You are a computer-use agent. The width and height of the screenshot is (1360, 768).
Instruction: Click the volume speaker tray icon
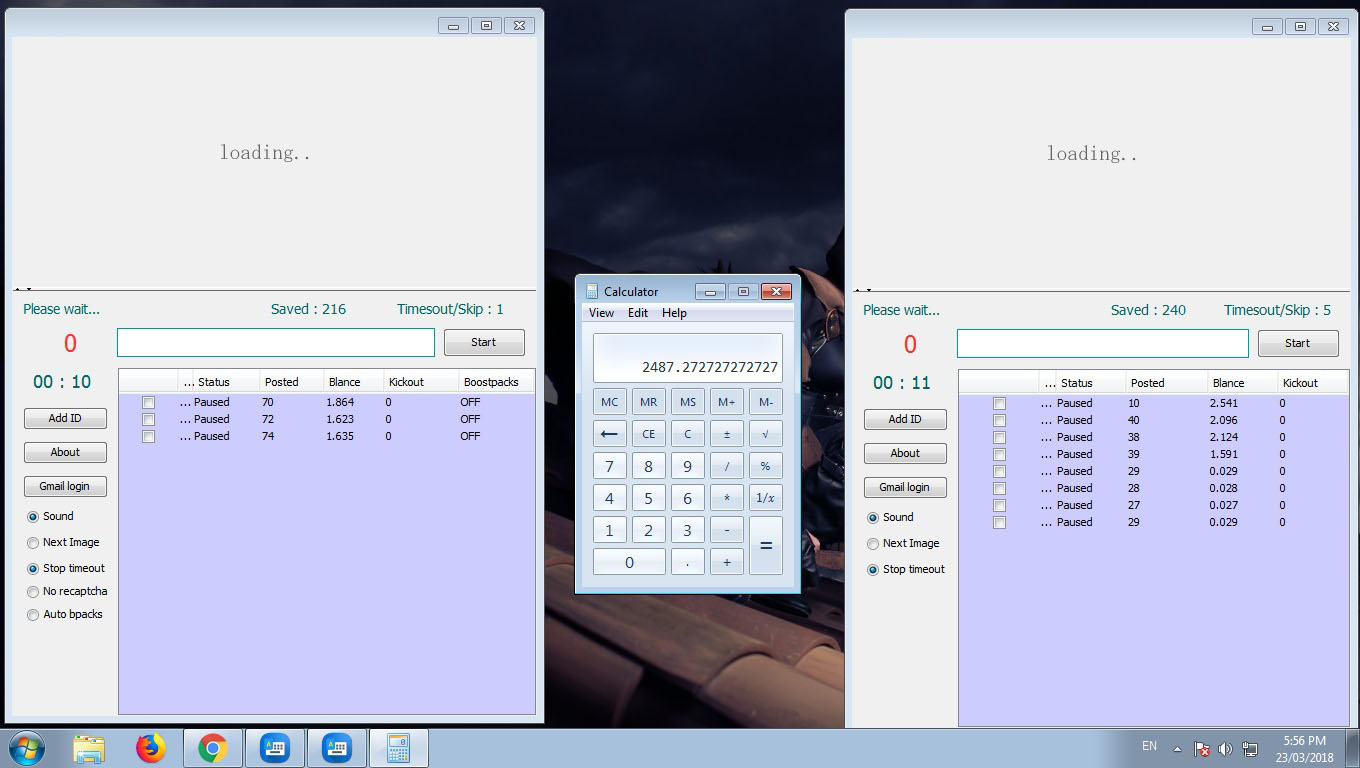coord(1226,749)
